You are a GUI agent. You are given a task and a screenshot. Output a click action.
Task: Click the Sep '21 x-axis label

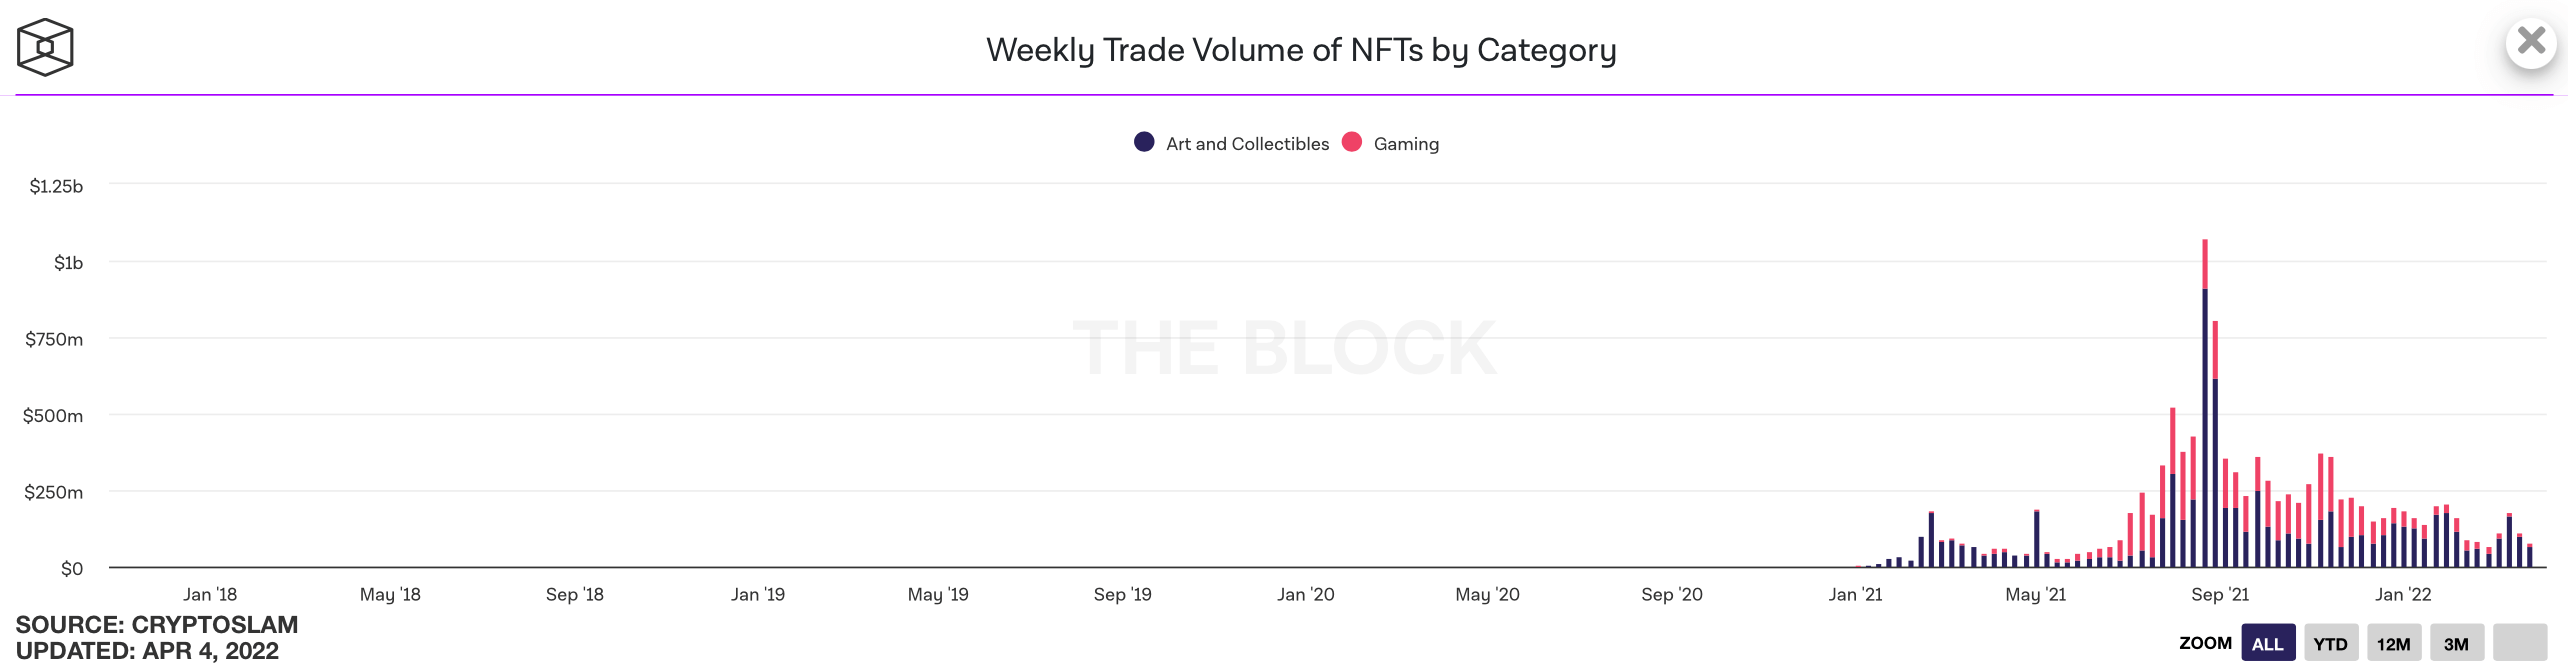(x=2219, y=595)
